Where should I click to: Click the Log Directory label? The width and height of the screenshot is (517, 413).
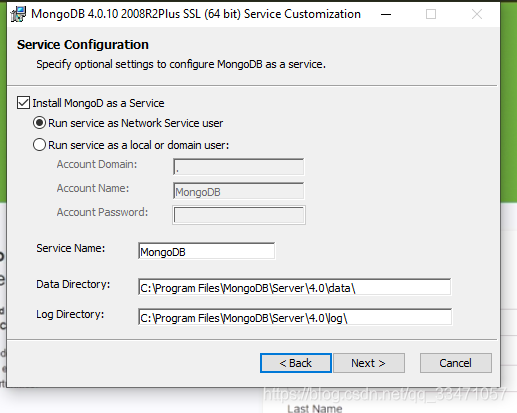[x=70, y=314]
